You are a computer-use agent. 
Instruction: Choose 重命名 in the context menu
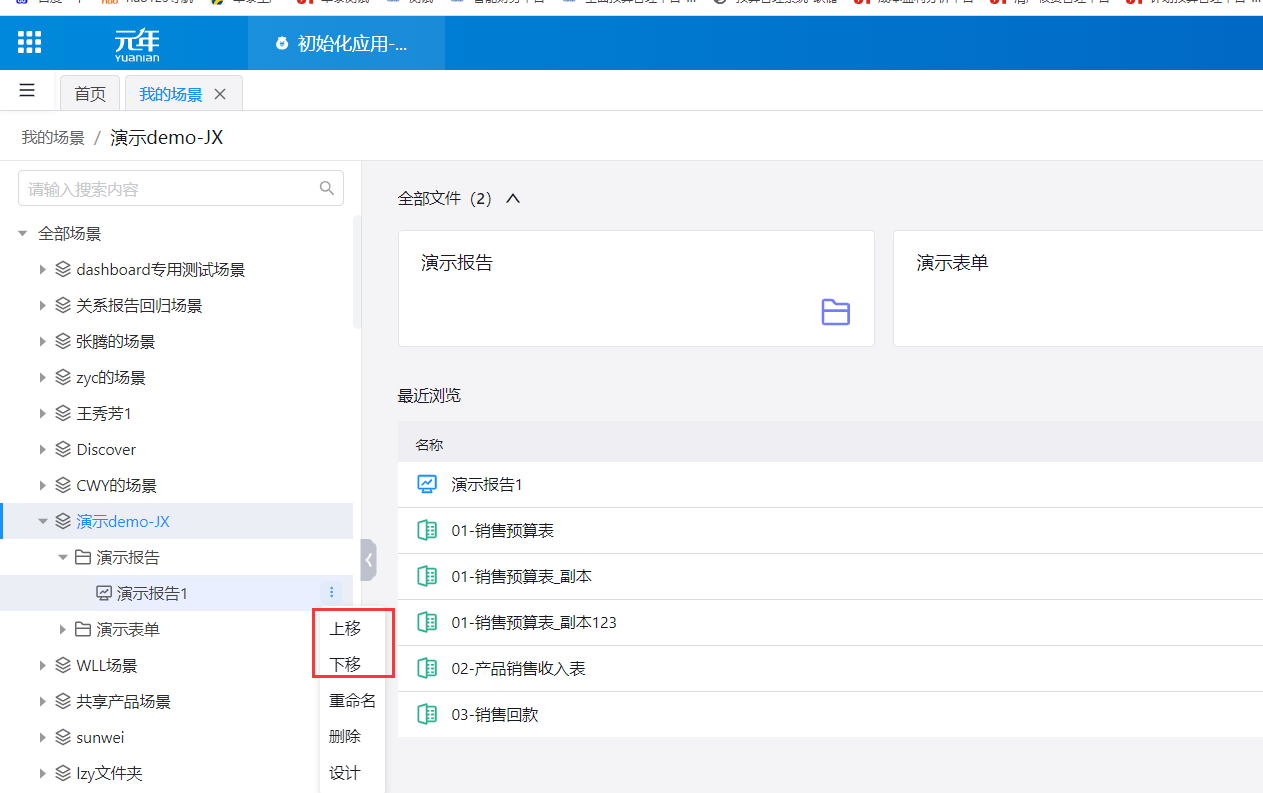tap(352, 701)
